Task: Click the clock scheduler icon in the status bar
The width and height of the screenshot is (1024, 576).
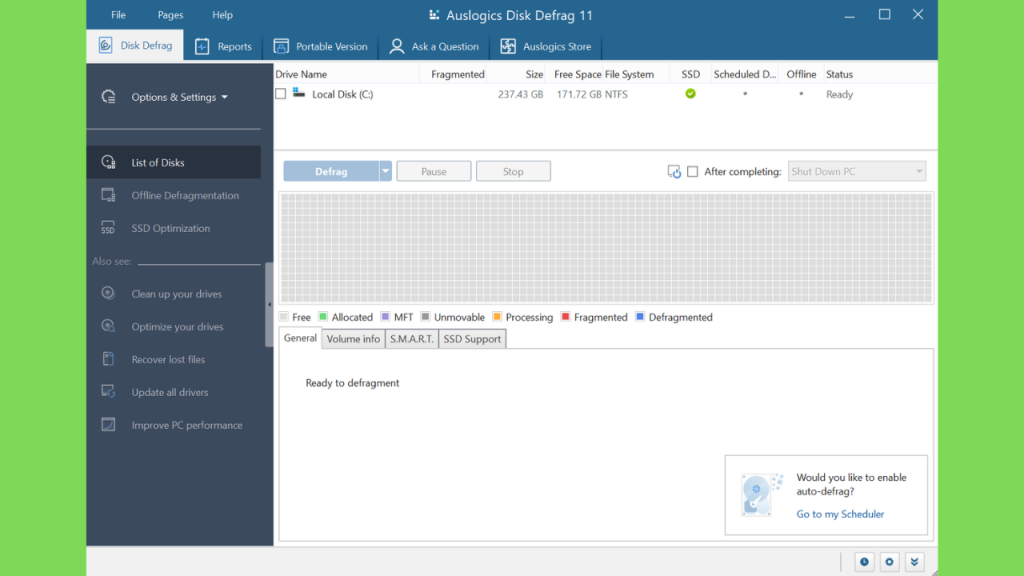Action: click(x=864, y=562)
